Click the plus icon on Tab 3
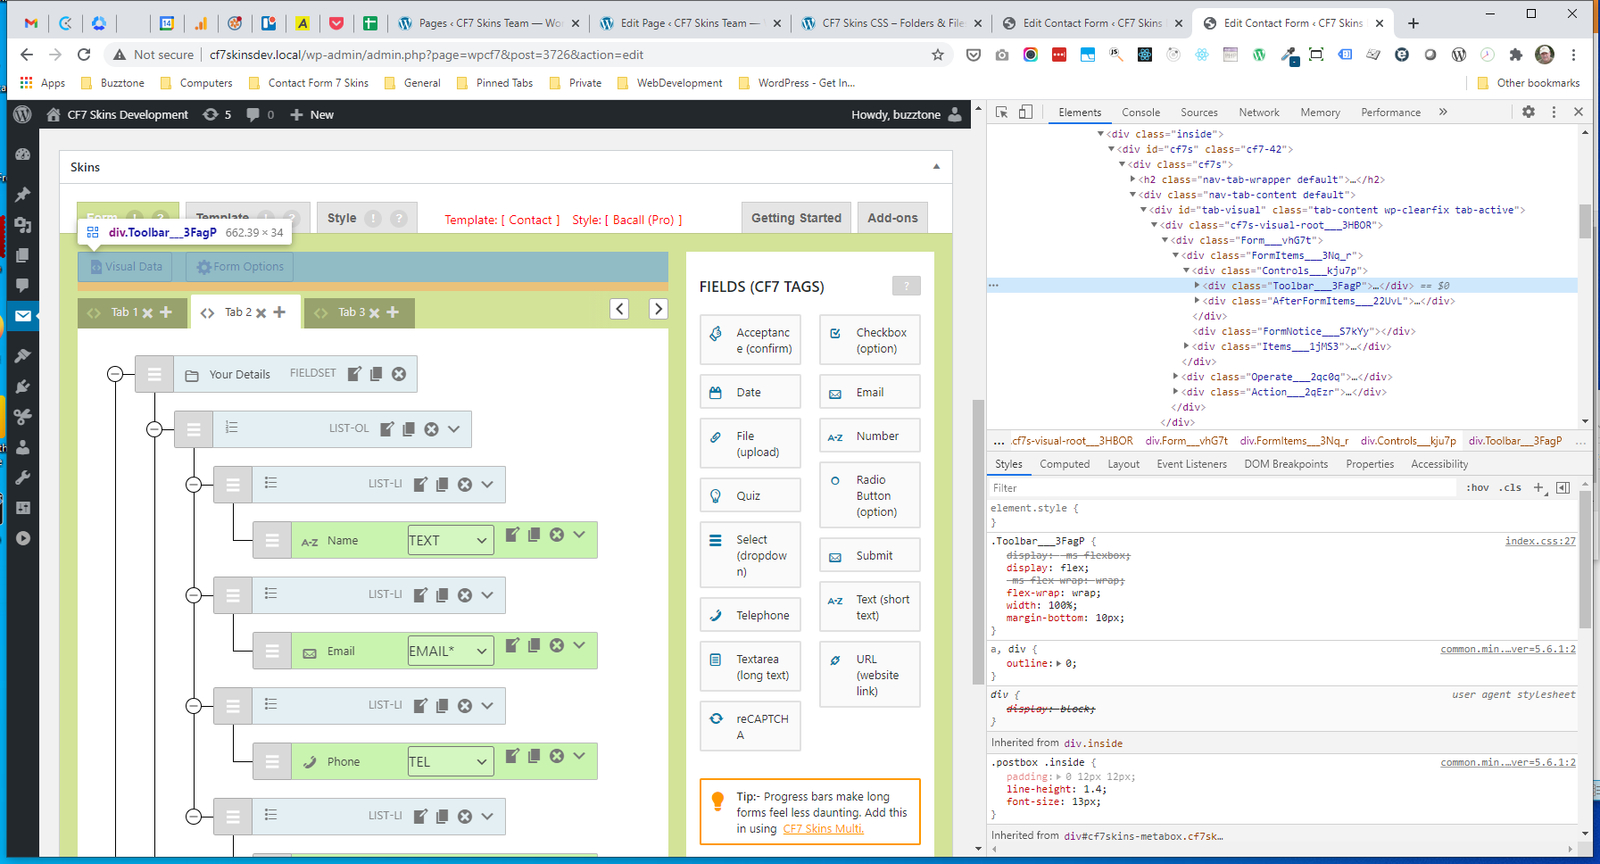Screen dimensions: 1600x864 click(x=393, y=313)
